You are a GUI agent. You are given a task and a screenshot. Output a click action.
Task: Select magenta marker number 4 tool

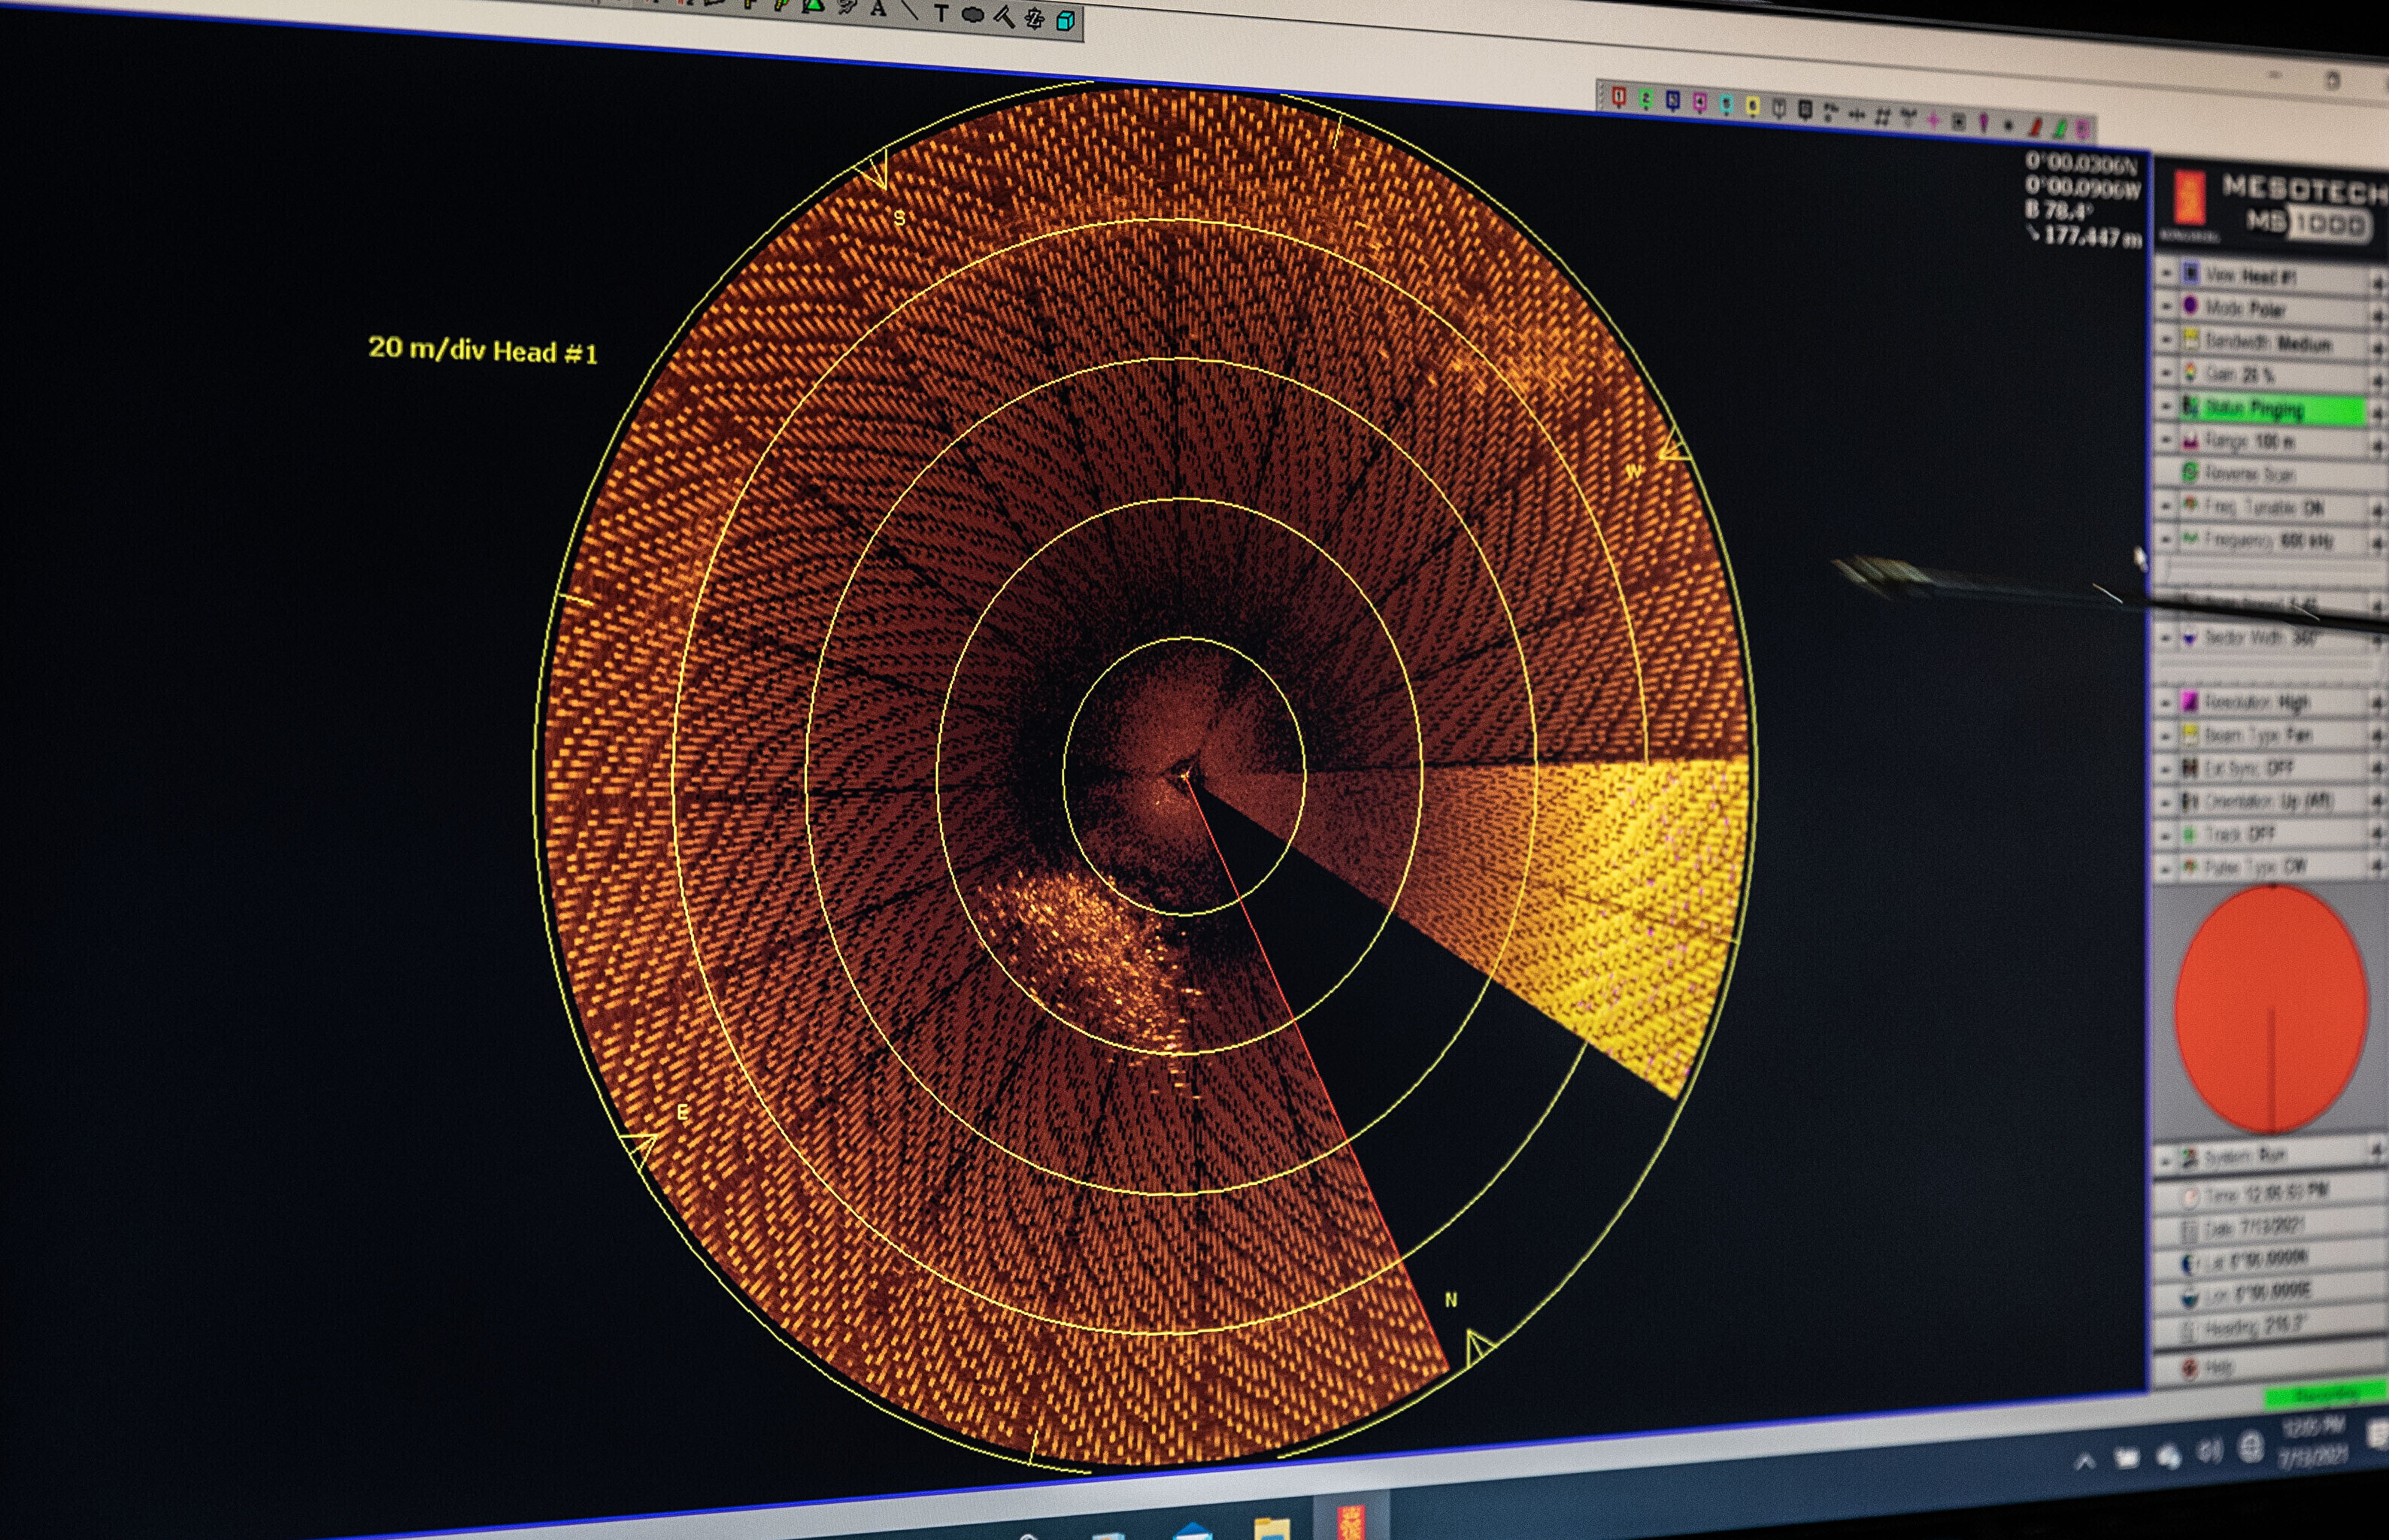tap(1700, 104)
